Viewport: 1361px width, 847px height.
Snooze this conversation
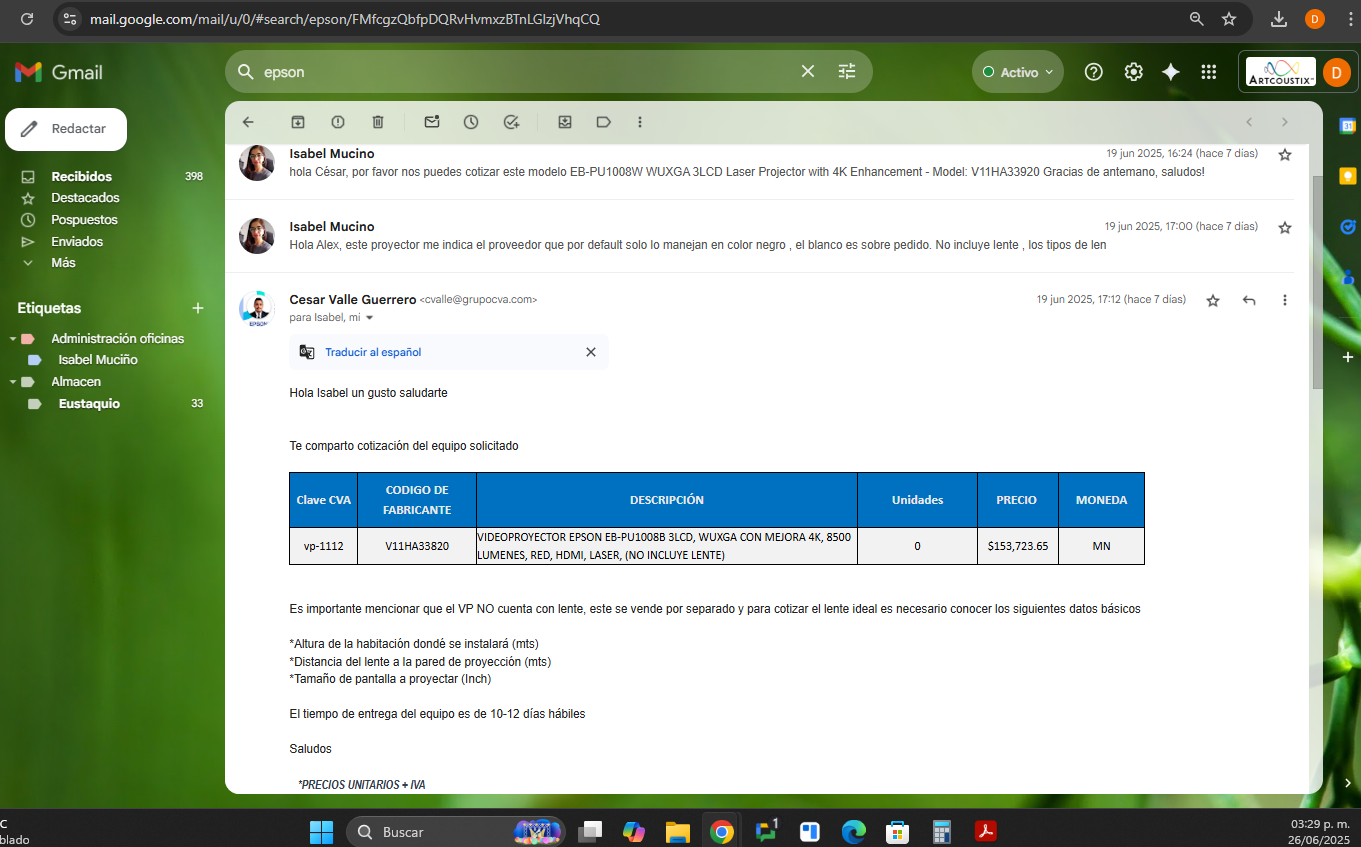coord(471,122)
